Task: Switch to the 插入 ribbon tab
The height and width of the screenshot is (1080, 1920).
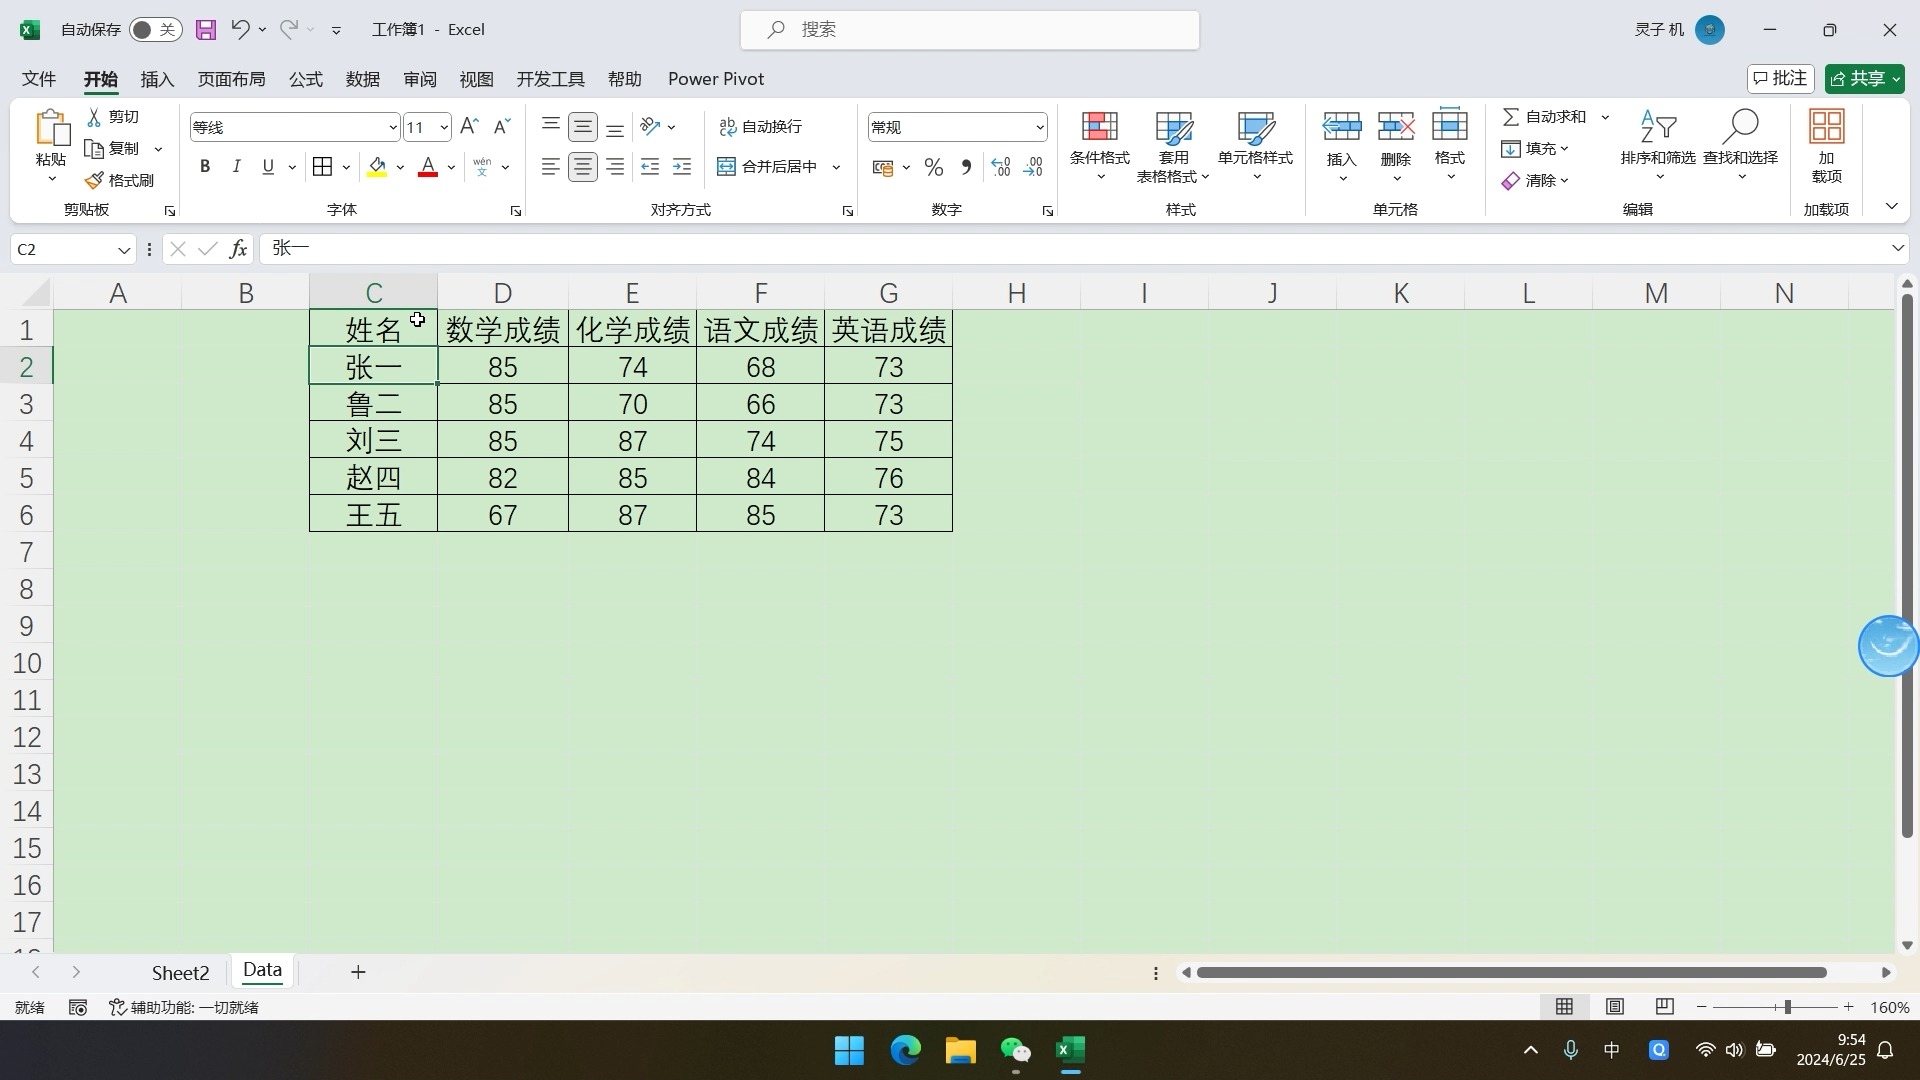Action: pos(156,79)
